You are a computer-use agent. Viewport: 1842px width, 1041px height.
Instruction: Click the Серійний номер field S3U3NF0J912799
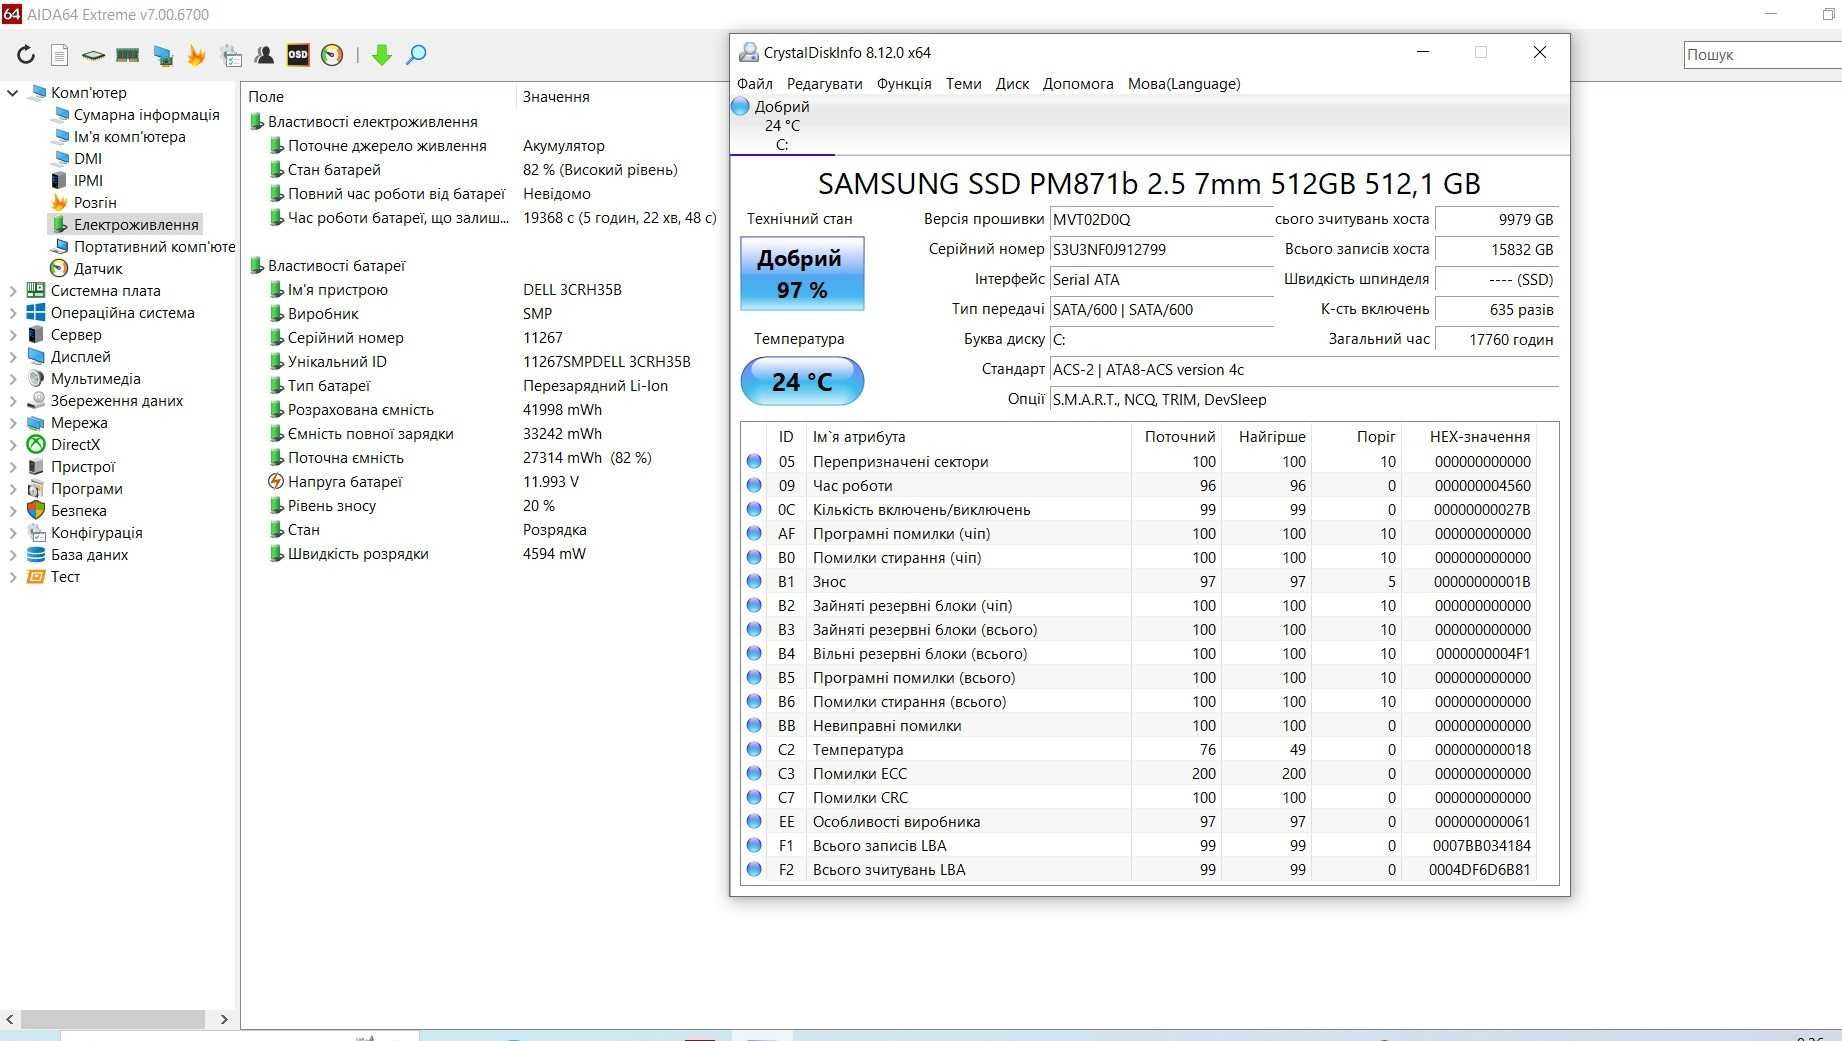tap(1161, 250)
